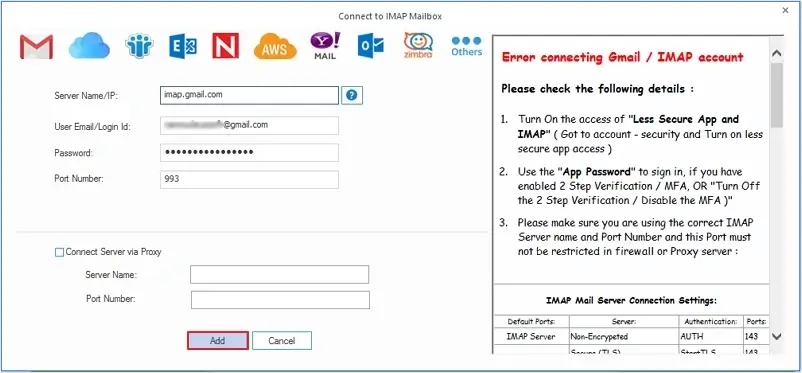This screenshot has width=802, height=373.
Task: Click the 'Authentication:' column header
Action: 711,322
